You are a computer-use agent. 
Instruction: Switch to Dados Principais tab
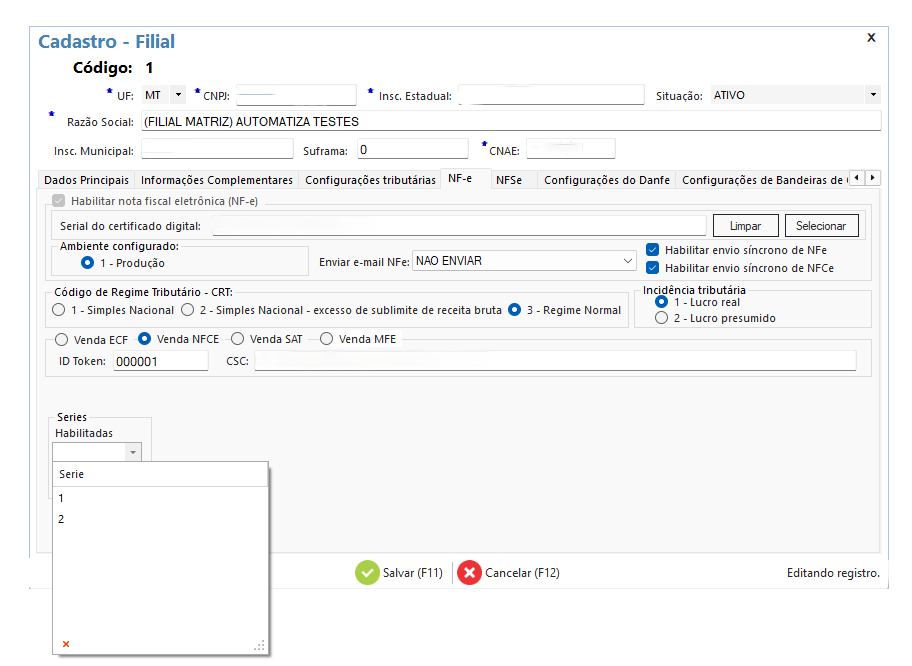[x=86, y=180]
